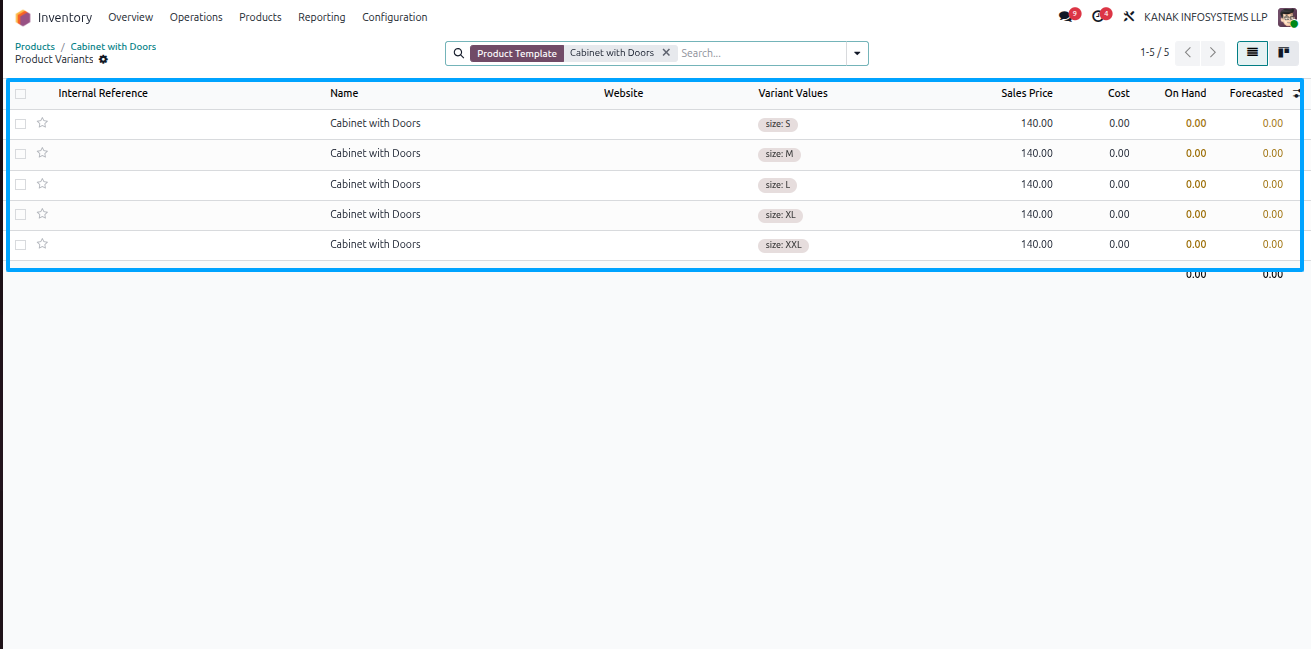
Task: Sort by Website column header
Action: pyautogui.click(x=624, y=93)
